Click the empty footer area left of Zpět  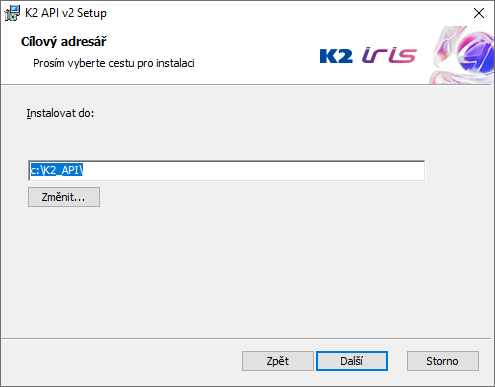(x=122, y=362)
